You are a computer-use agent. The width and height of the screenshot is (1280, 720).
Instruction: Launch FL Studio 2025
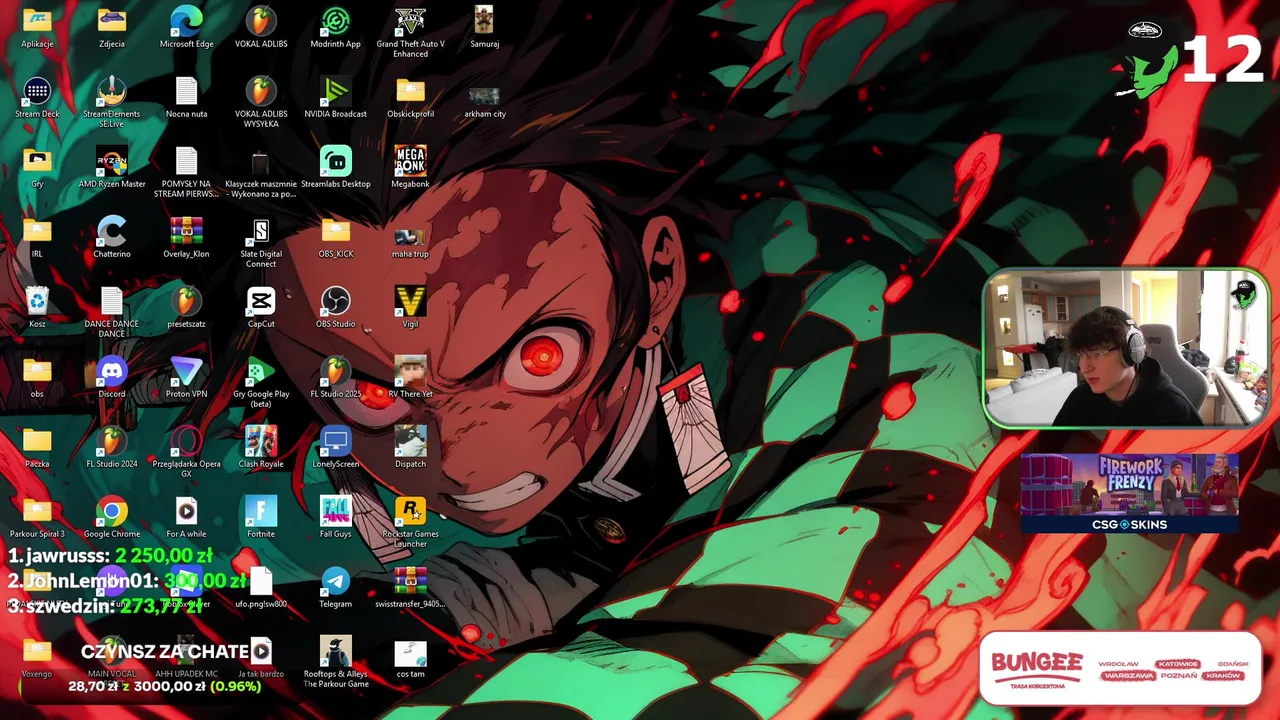pyautogui.click(x=336, y=378)
